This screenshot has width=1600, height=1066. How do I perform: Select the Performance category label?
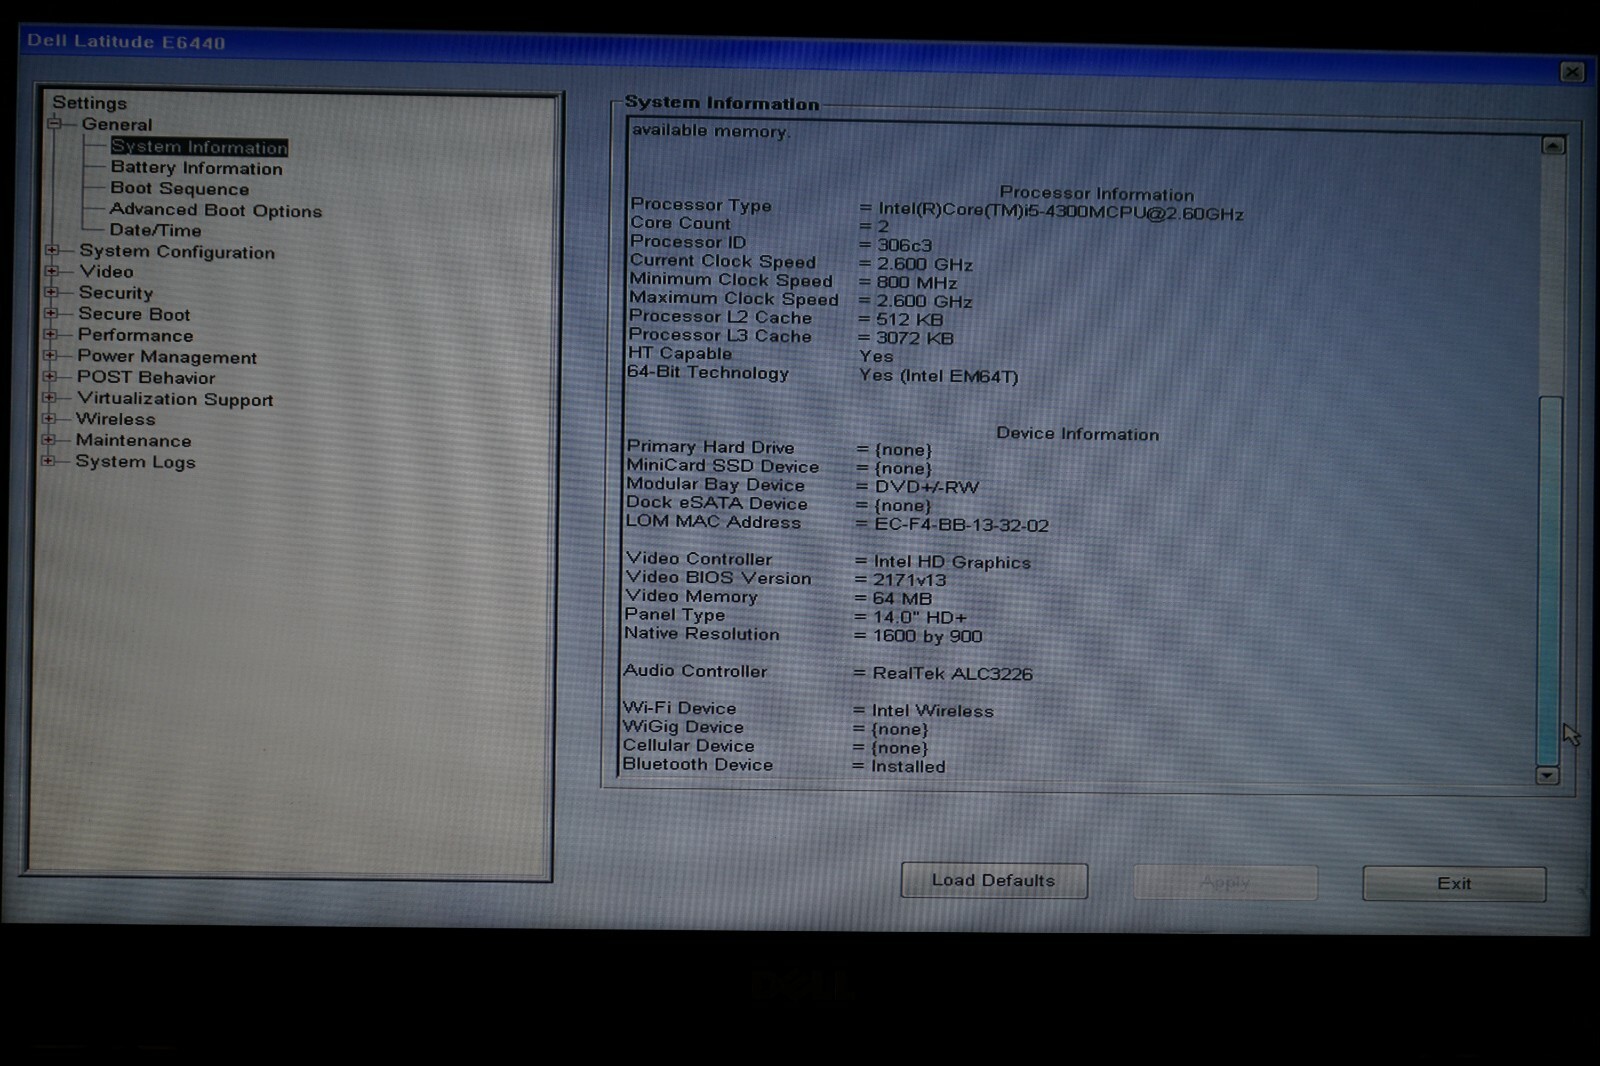click(135, 335)
